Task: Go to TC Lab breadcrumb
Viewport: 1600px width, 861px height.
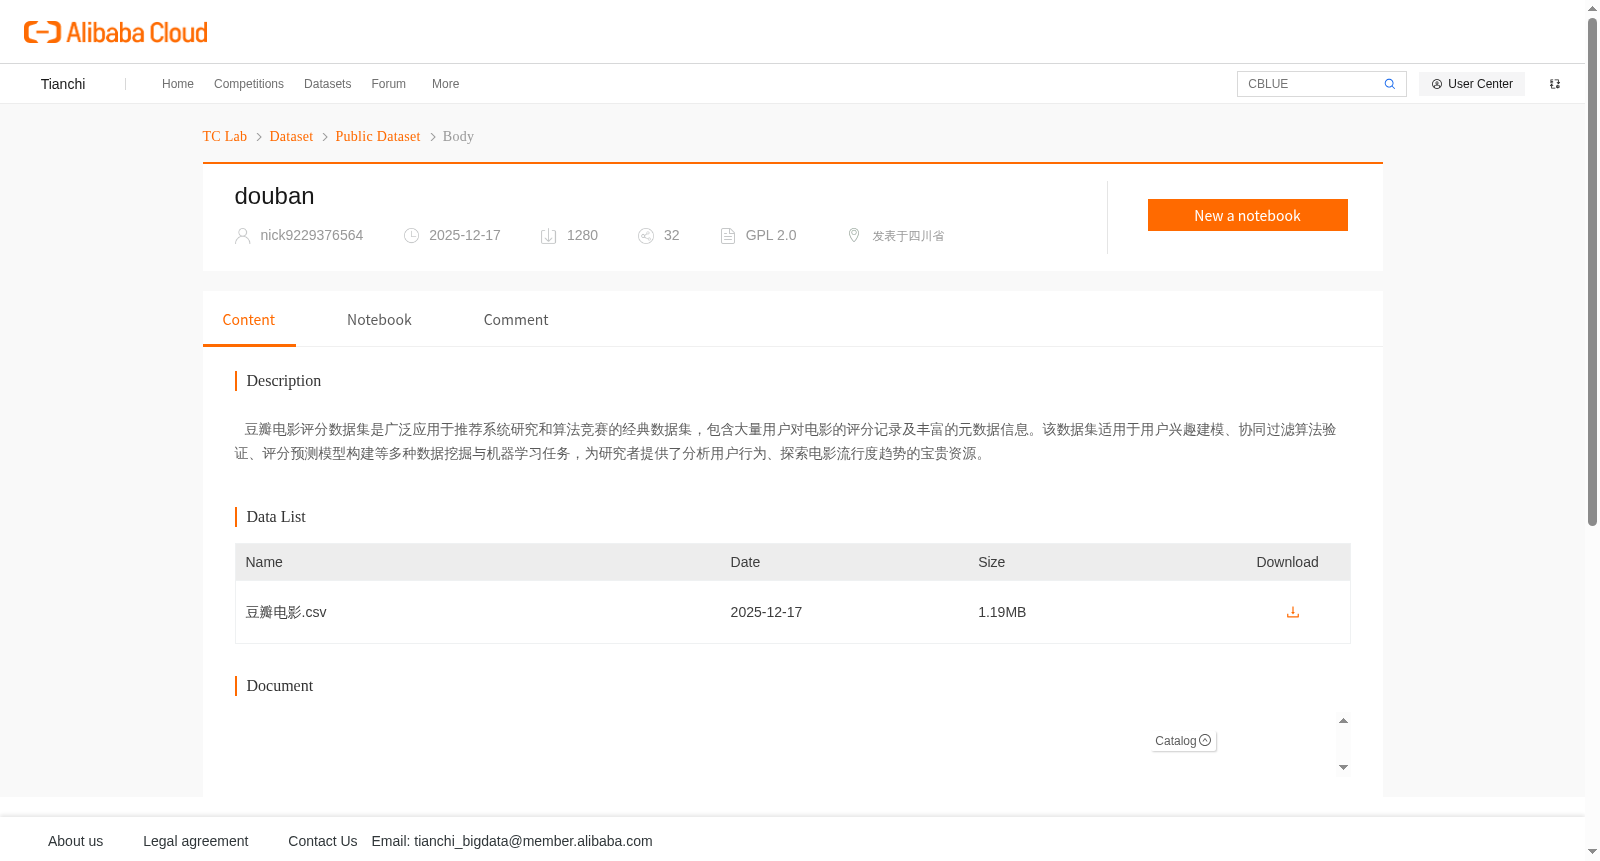Action: pos(225,136)
